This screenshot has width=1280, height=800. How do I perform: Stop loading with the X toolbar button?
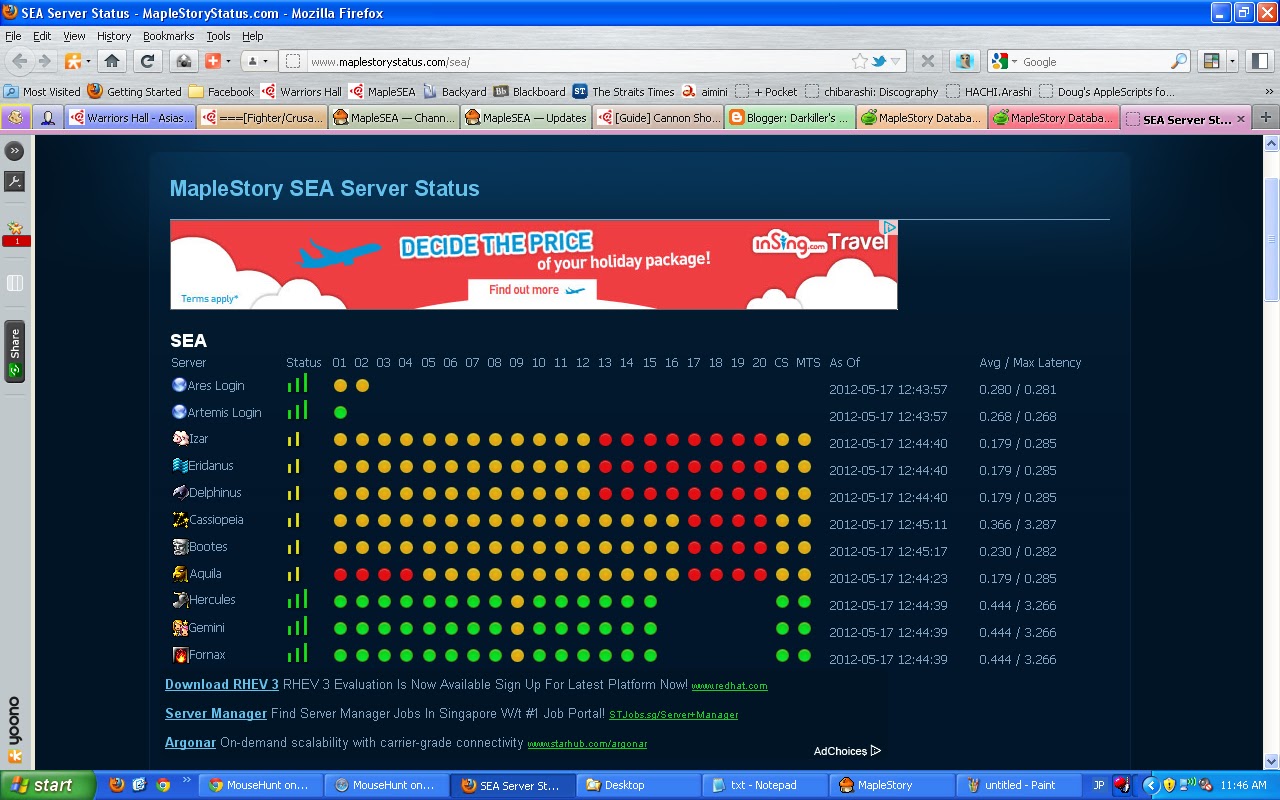point(928,61)
